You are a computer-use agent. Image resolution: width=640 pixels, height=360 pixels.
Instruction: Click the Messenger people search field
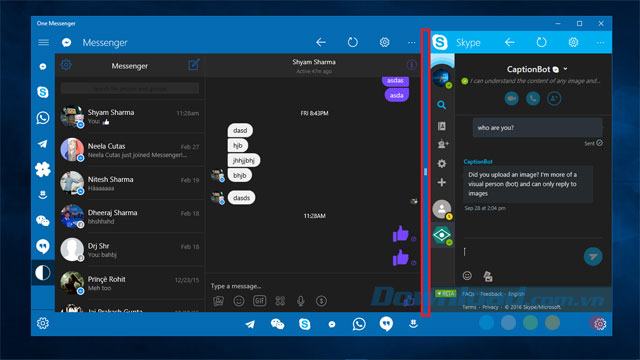point(130,89)
